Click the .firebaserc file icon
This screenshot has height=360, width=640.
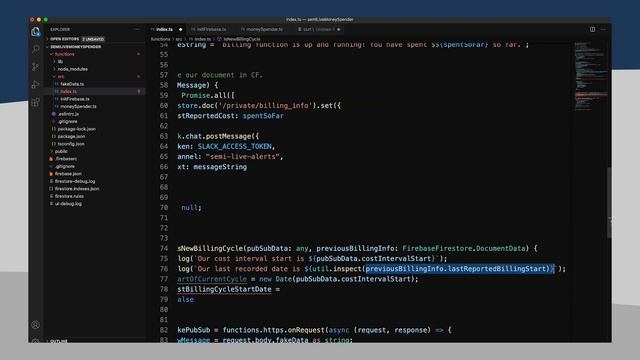51,159
